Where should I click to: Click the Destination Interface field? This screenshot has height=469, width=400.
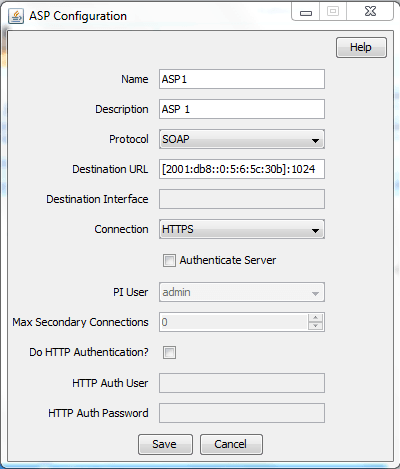click(242, 199)
